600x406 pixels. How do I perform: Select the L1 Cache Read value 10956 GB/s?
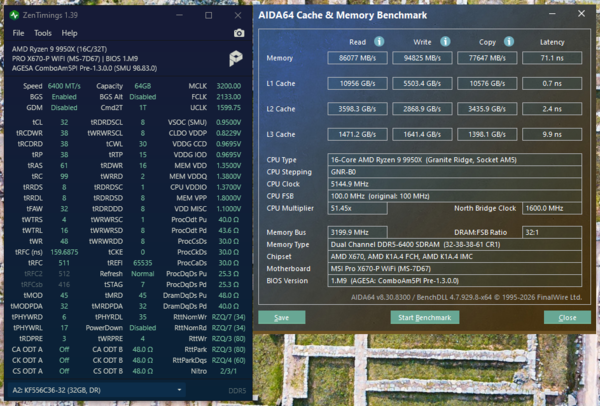(357, 83)
